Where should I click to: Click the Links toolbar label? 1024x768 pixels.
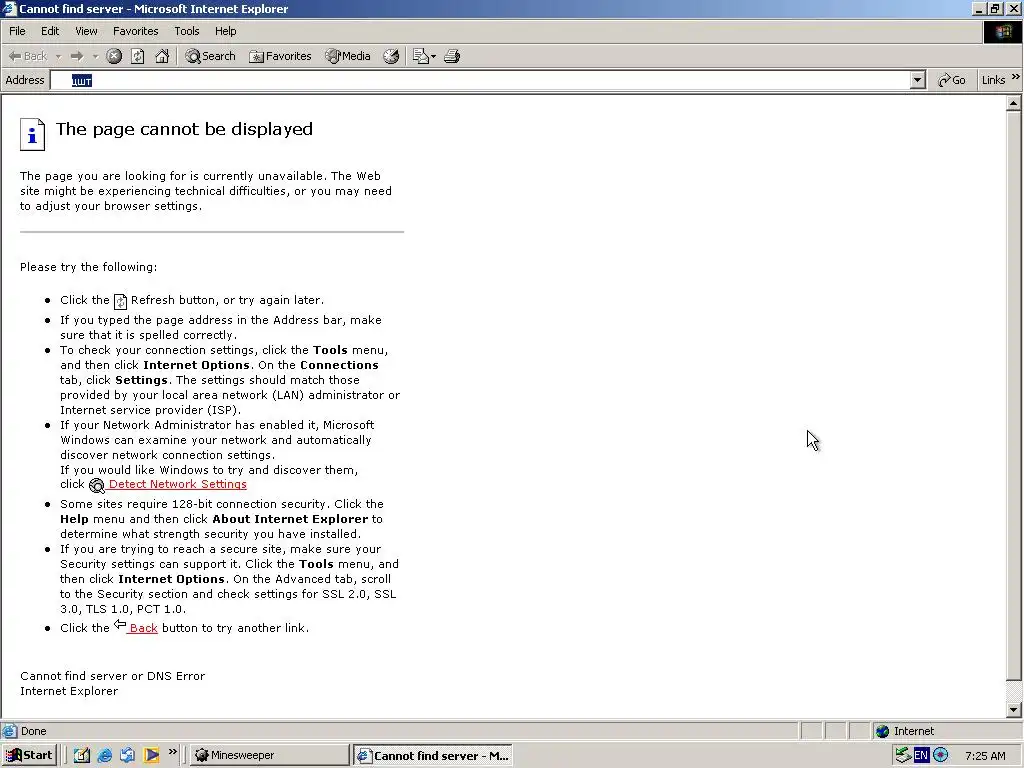(x=993, y=80)
